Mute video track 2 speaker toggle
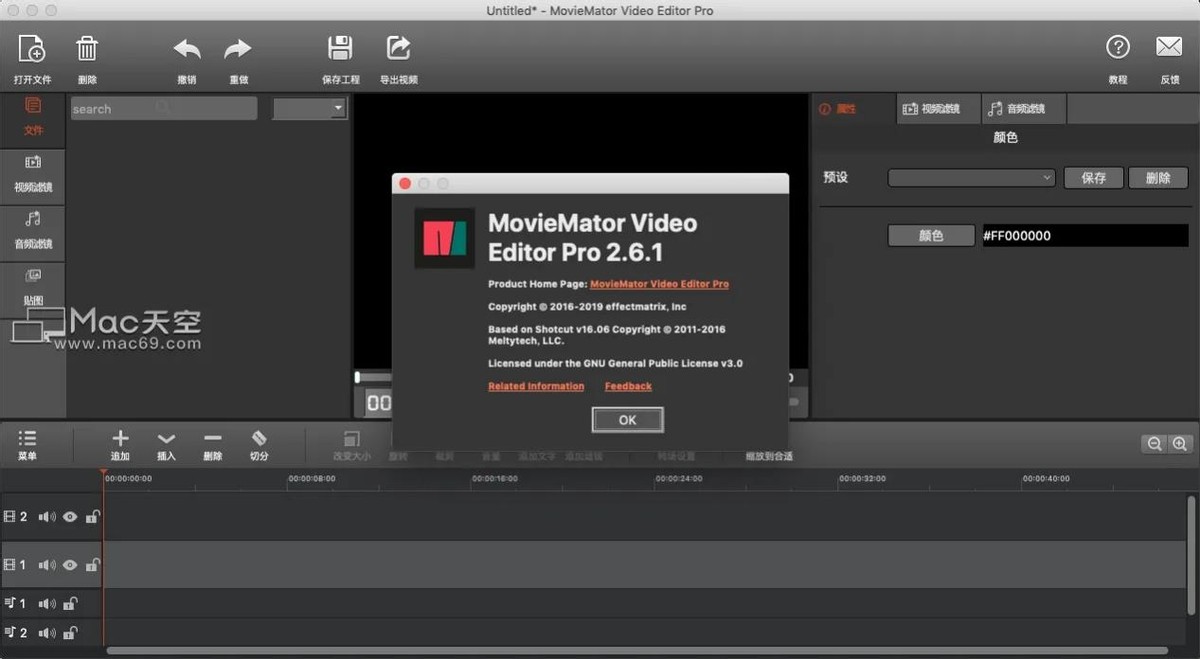This screenshot has height=659, width=1200. point(46,517)
